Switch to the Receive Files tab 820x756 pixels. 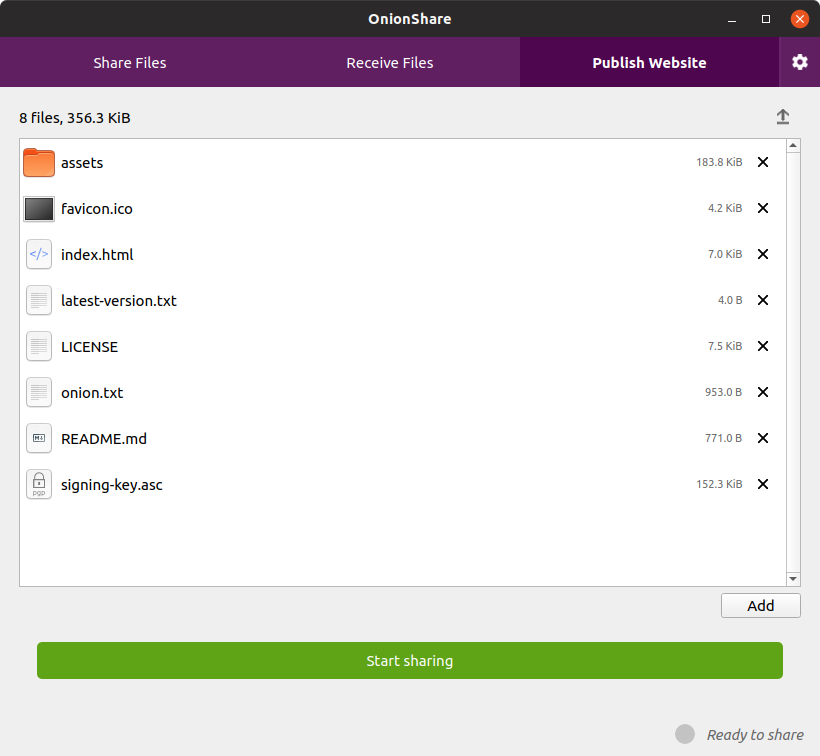pos(389,62)
